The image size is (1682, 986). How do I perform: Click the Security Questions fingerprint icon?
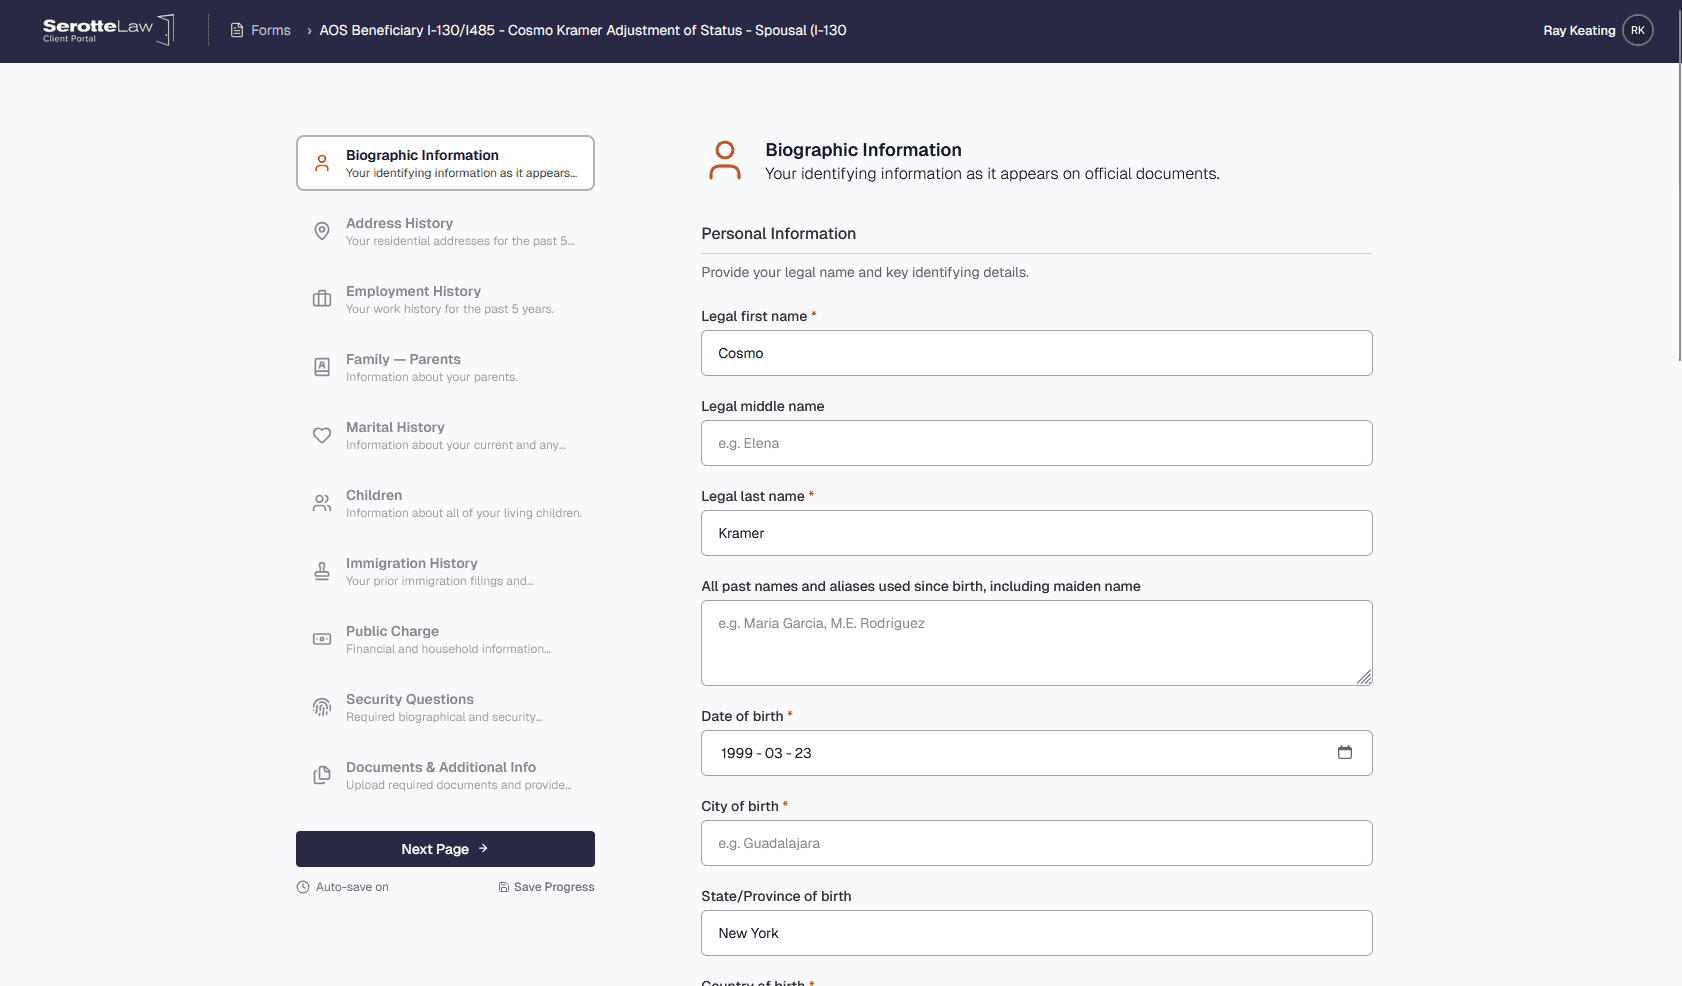coord(322,707)
